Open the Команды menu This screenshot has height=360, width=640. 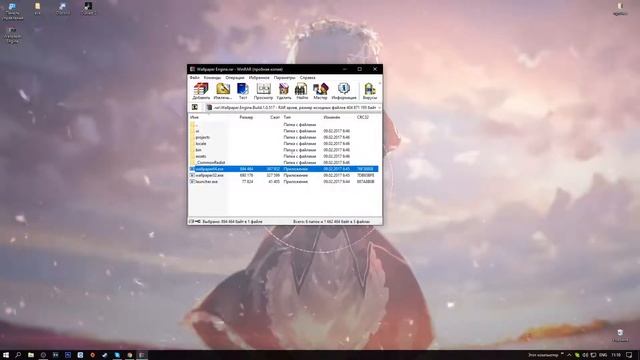pos(212,78)
